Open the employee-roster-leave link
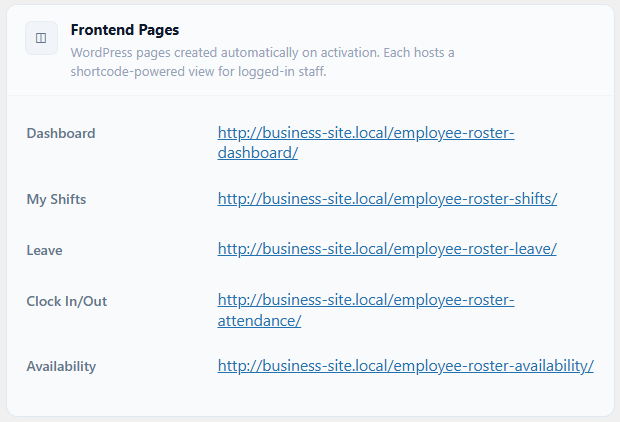Screen dimensions: 620x422 tap(387, 249)
